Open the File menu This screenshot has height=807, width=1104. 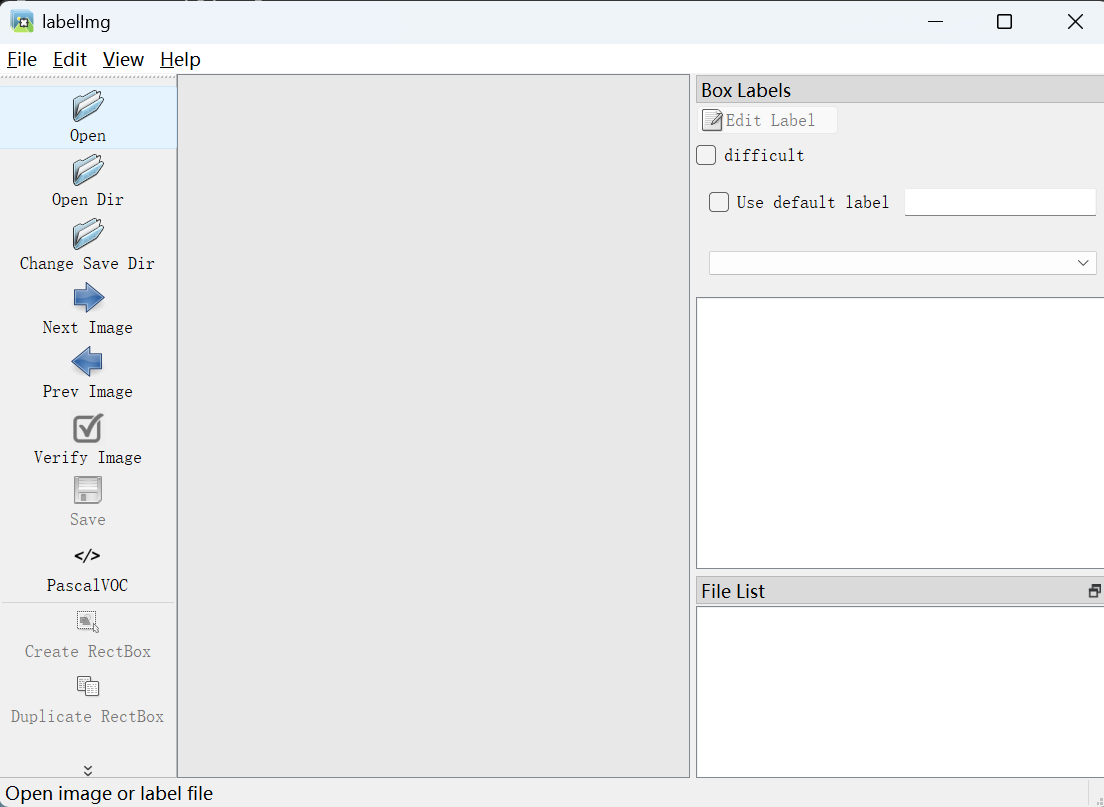(22, 60)
